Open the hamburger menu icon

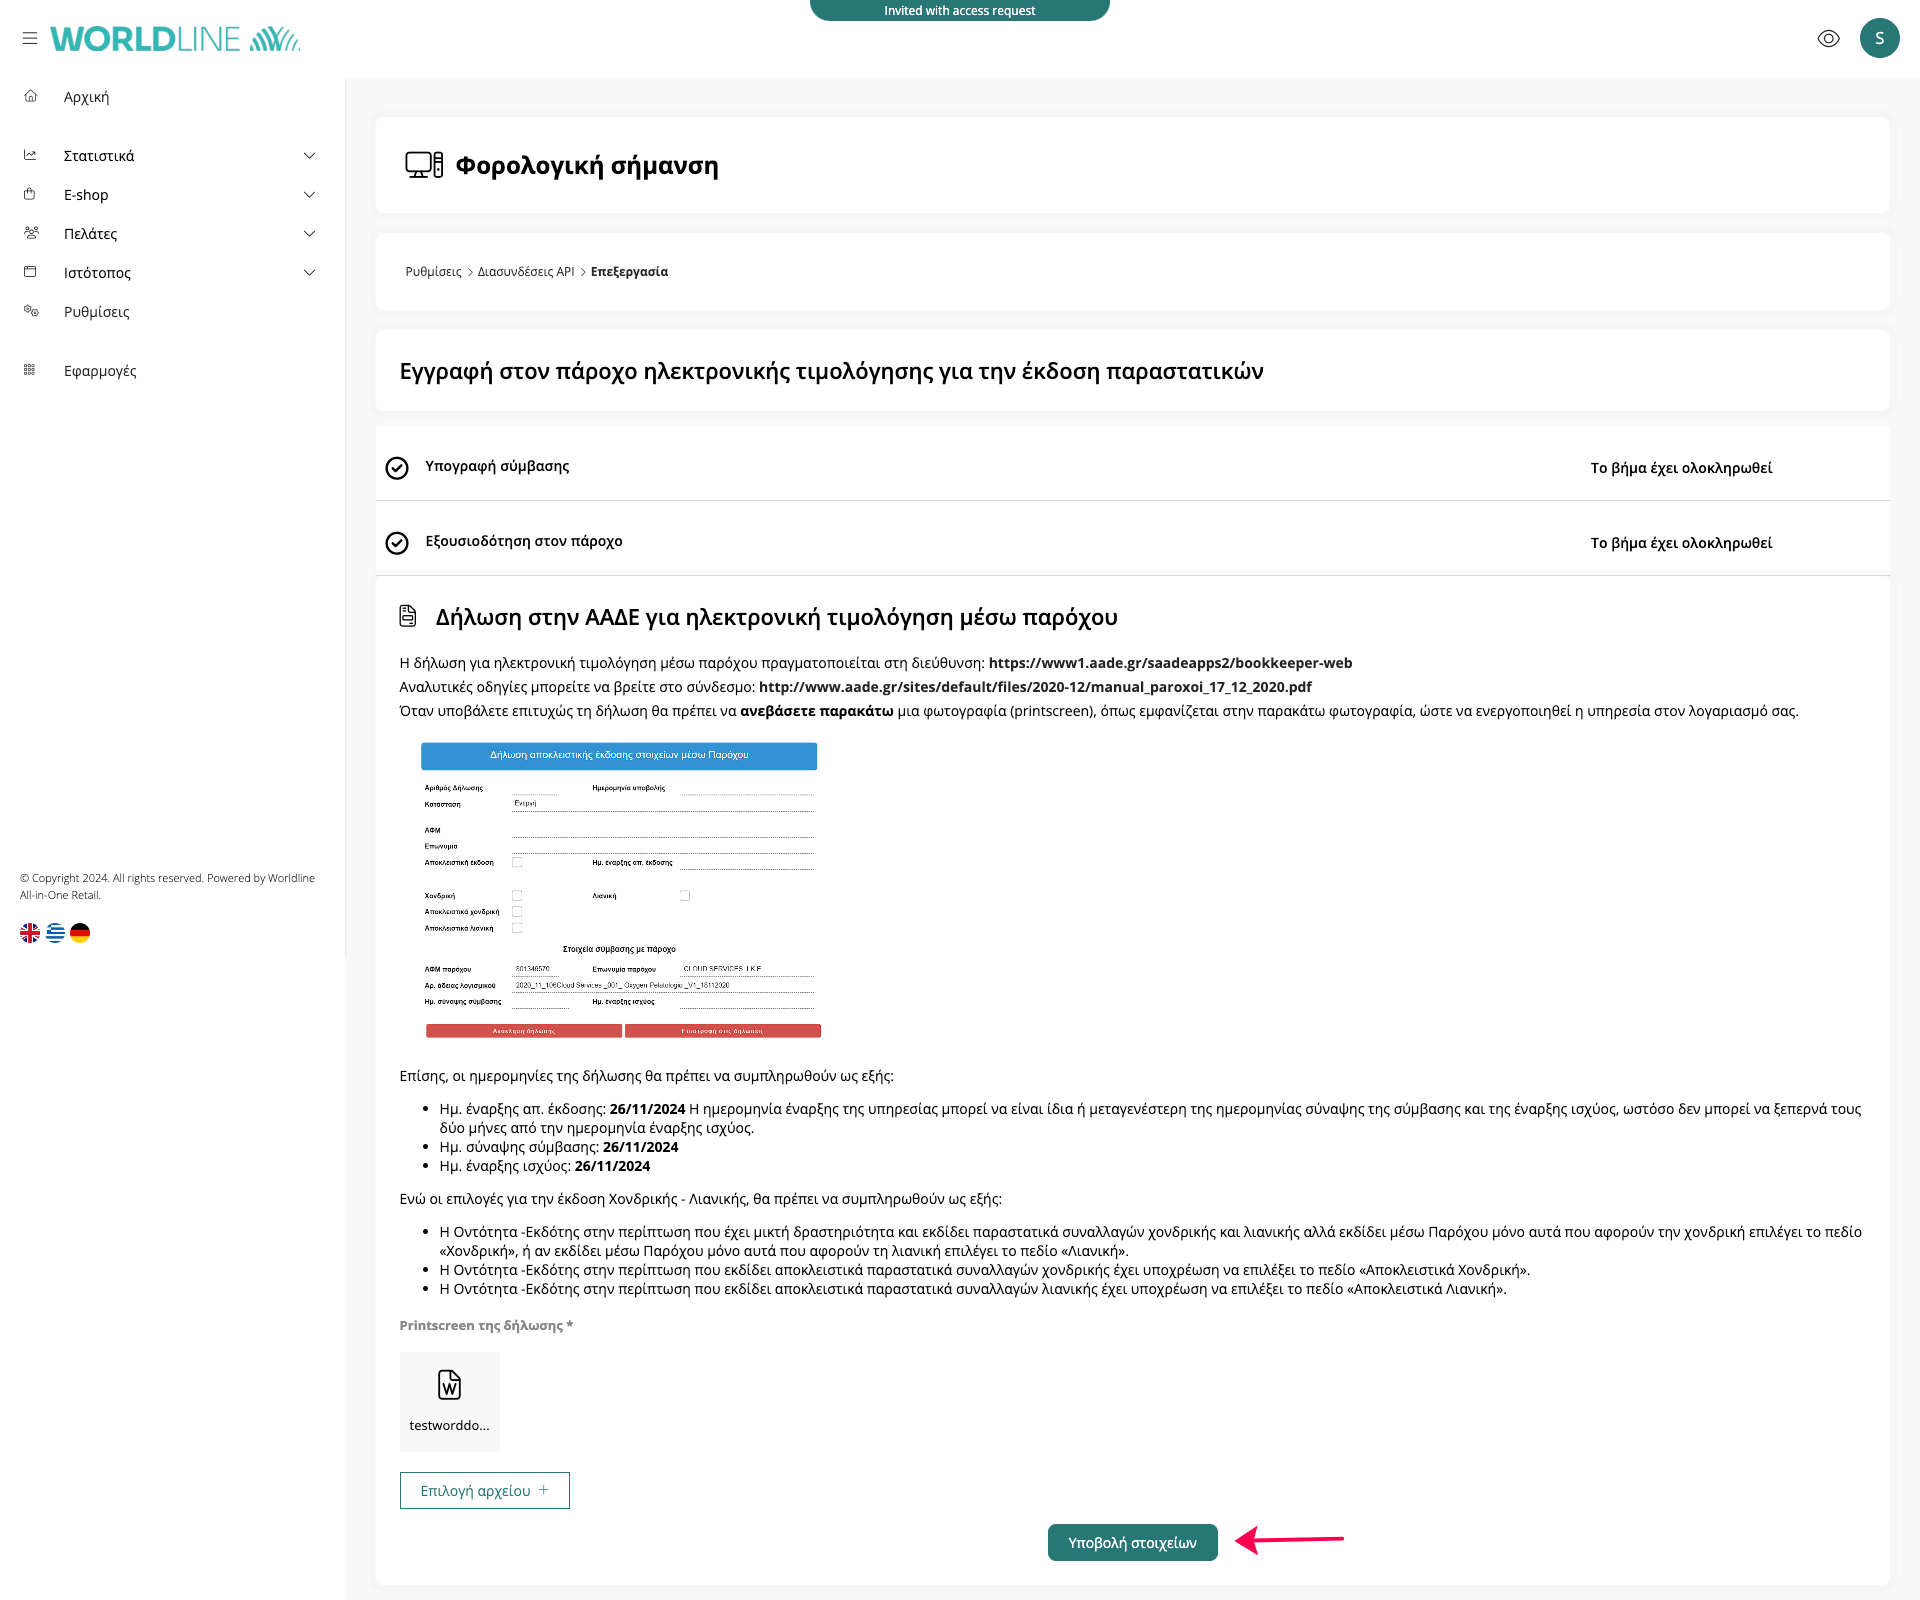tap(30, 38)
